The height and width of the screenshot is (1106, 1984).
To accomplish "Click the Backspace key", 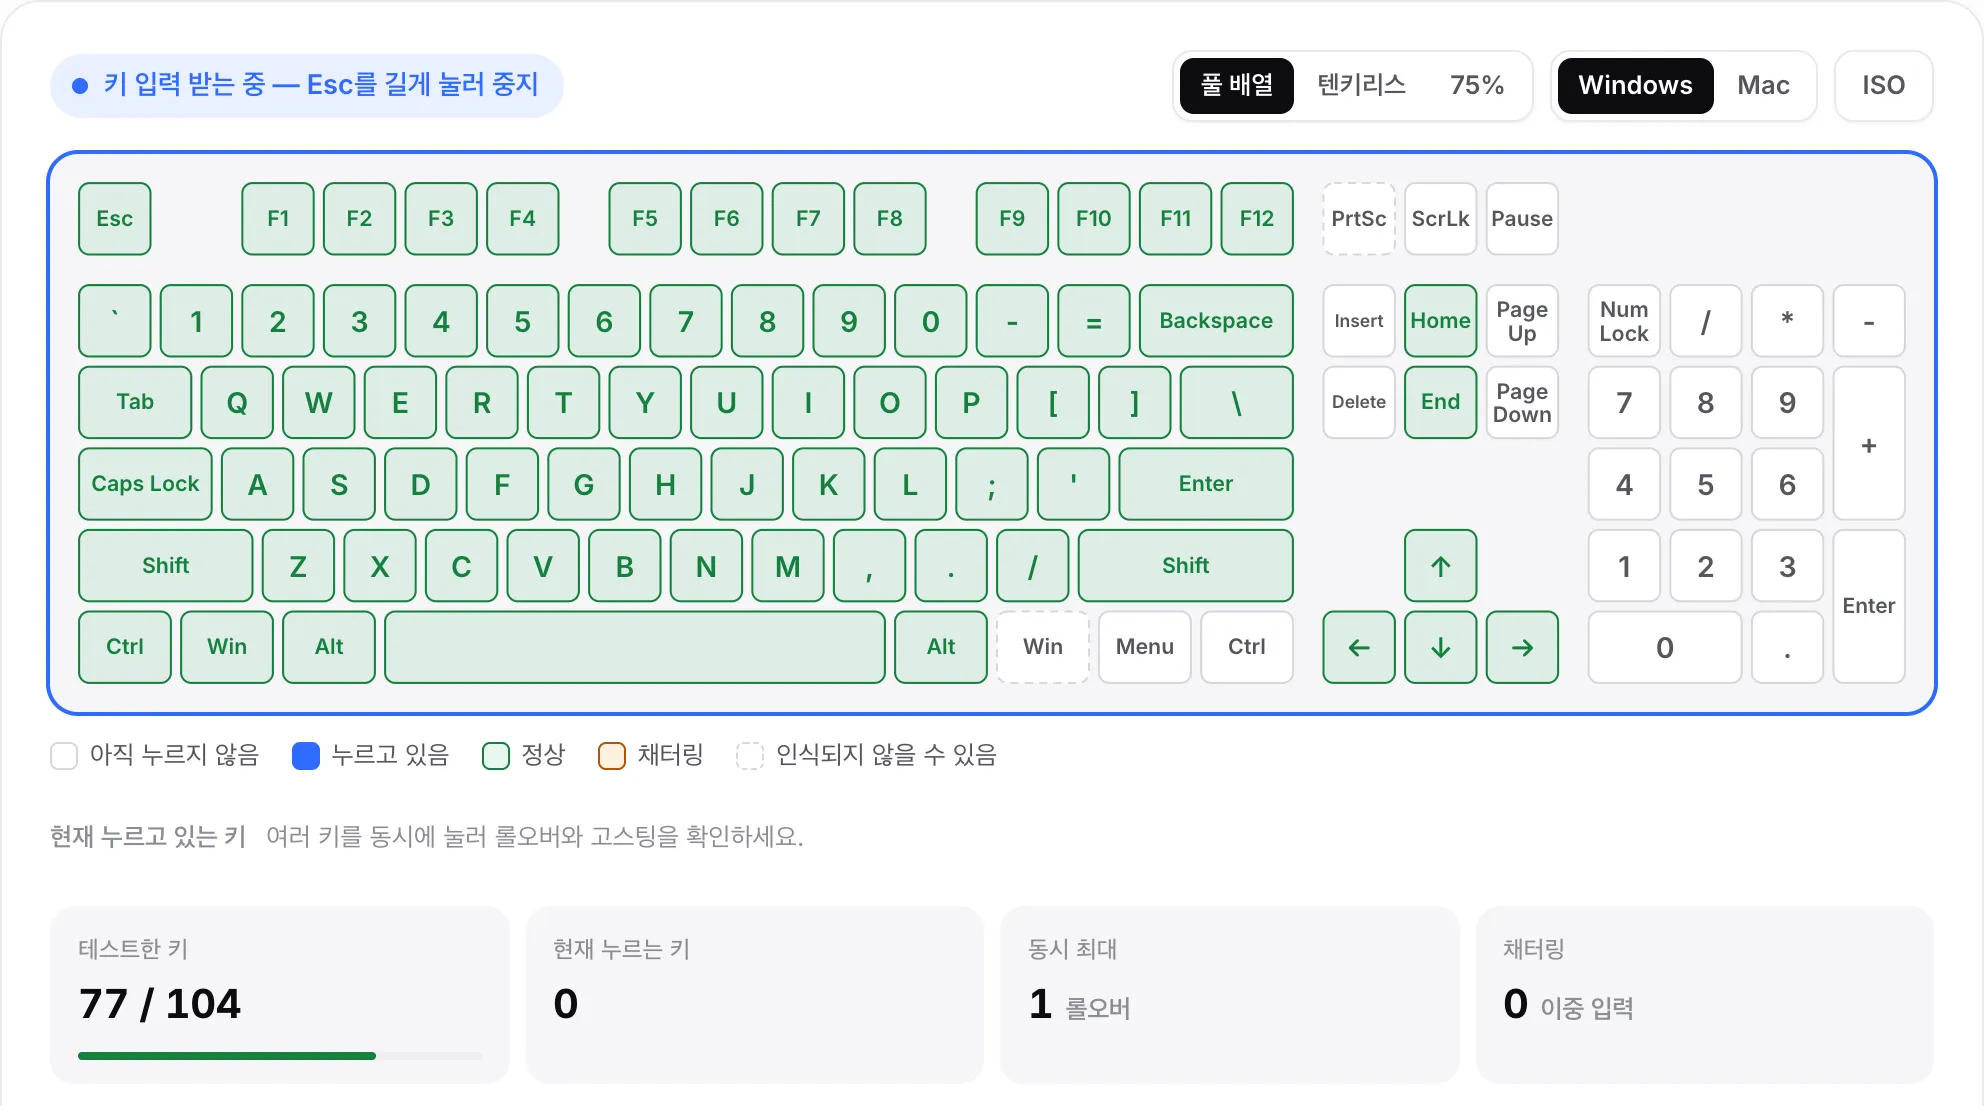I will [x=1216, y=321].
